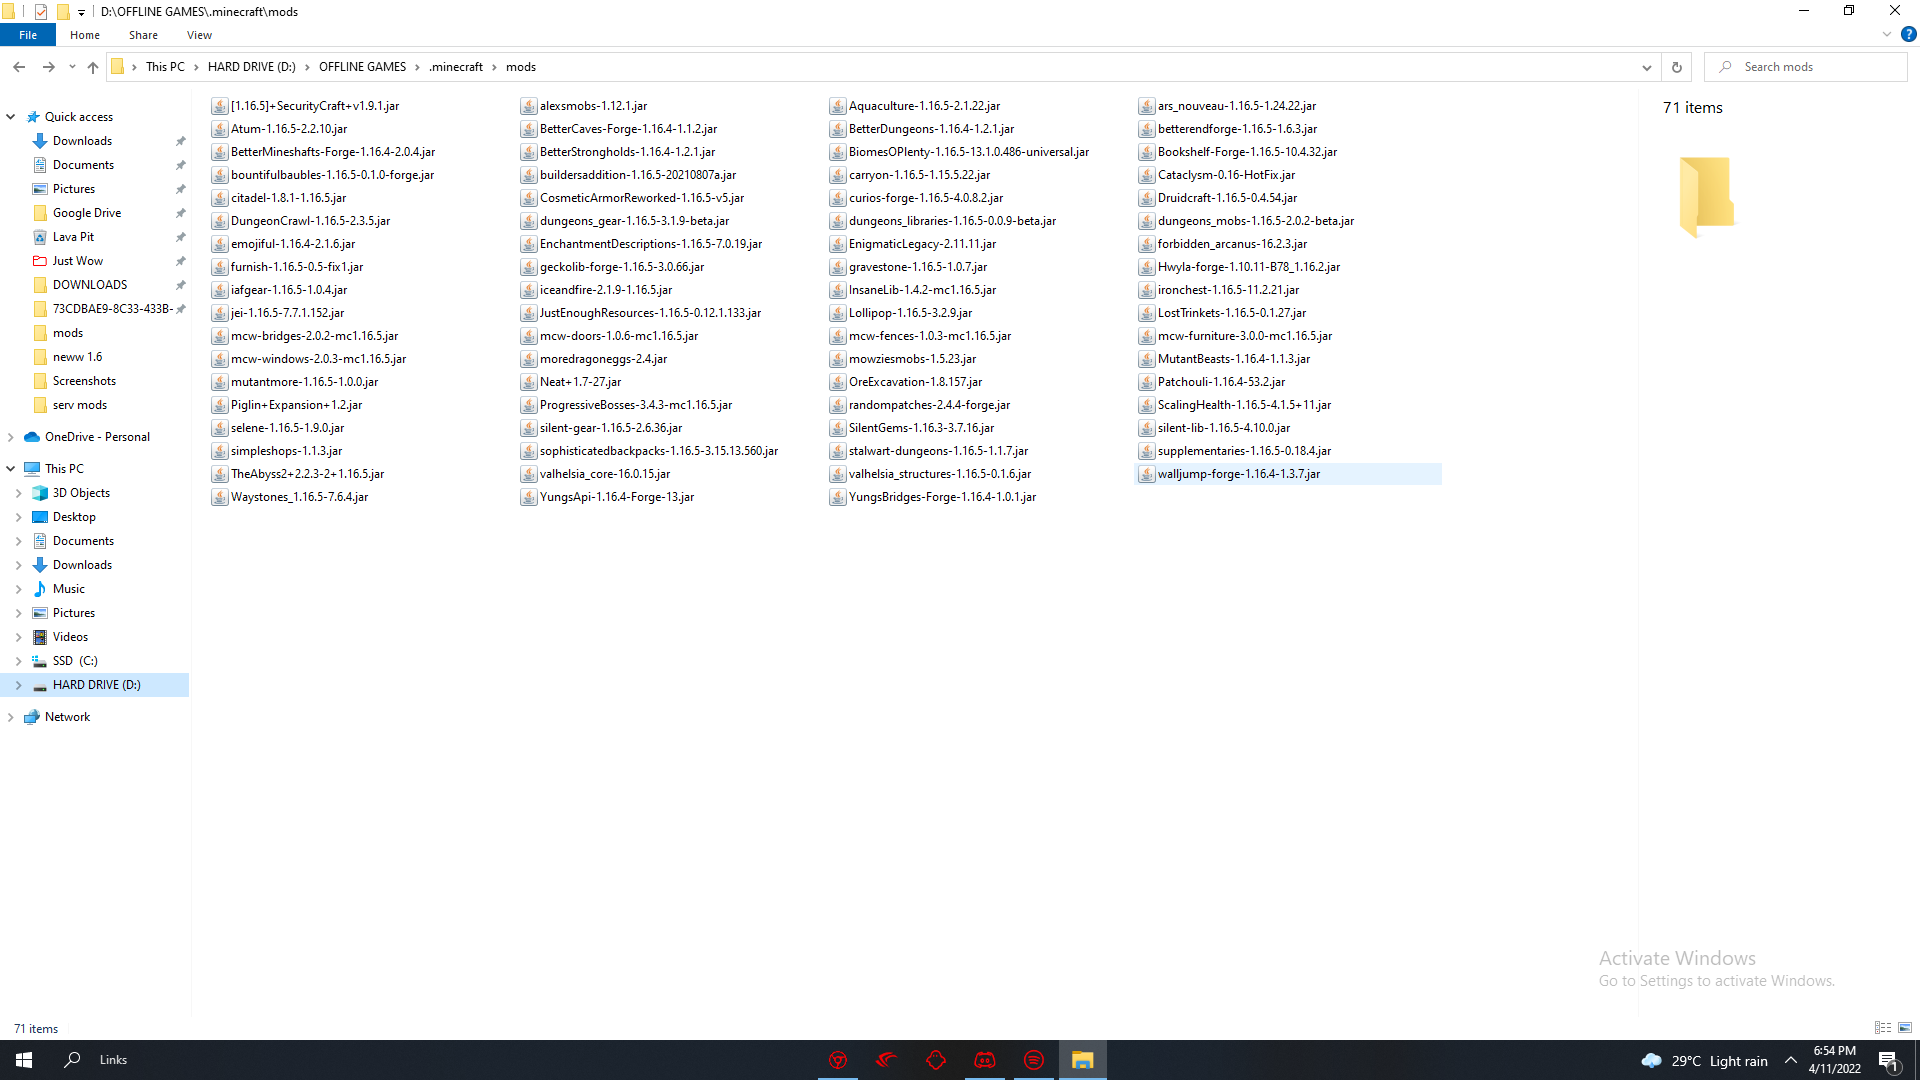The height and width of the screenshot is (1080, 1920).
Task: Open recent locations dropdown arrow
Action: (72, 67)
